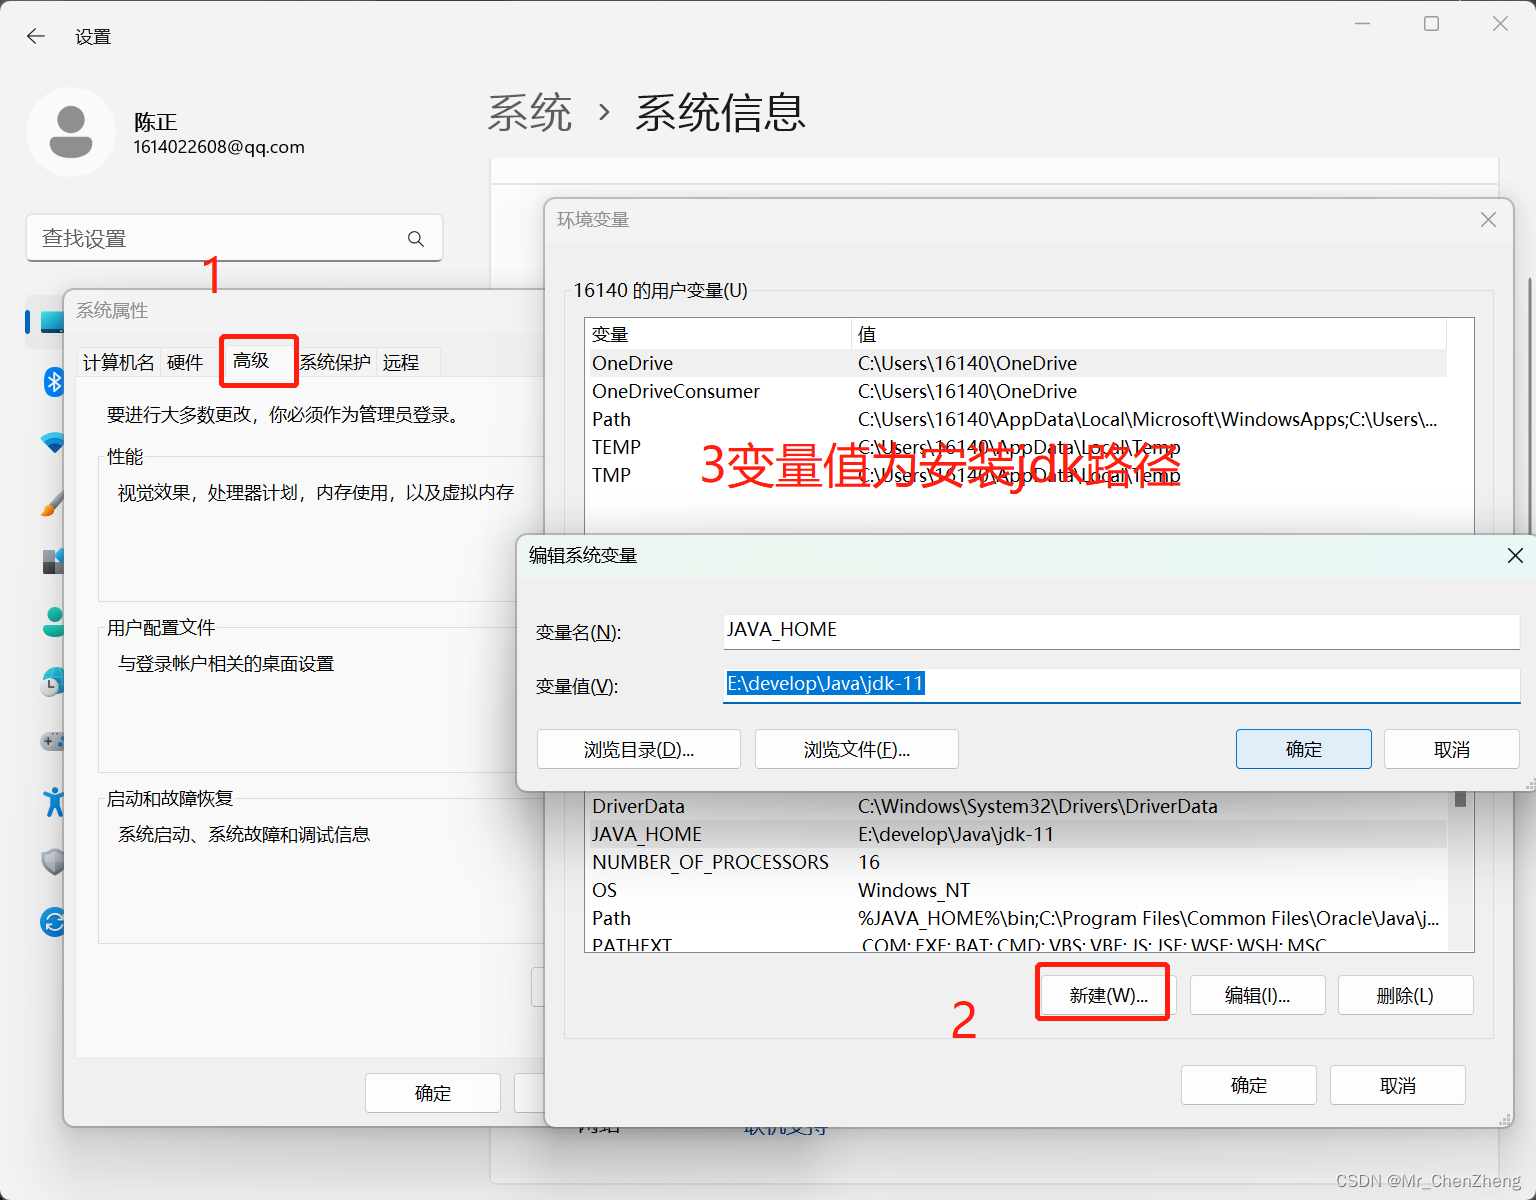Click 新建(W)... system variable button
The width and height of the screenshot is (1536, 1200).
pyautogui.click(x=1108, y=995)
